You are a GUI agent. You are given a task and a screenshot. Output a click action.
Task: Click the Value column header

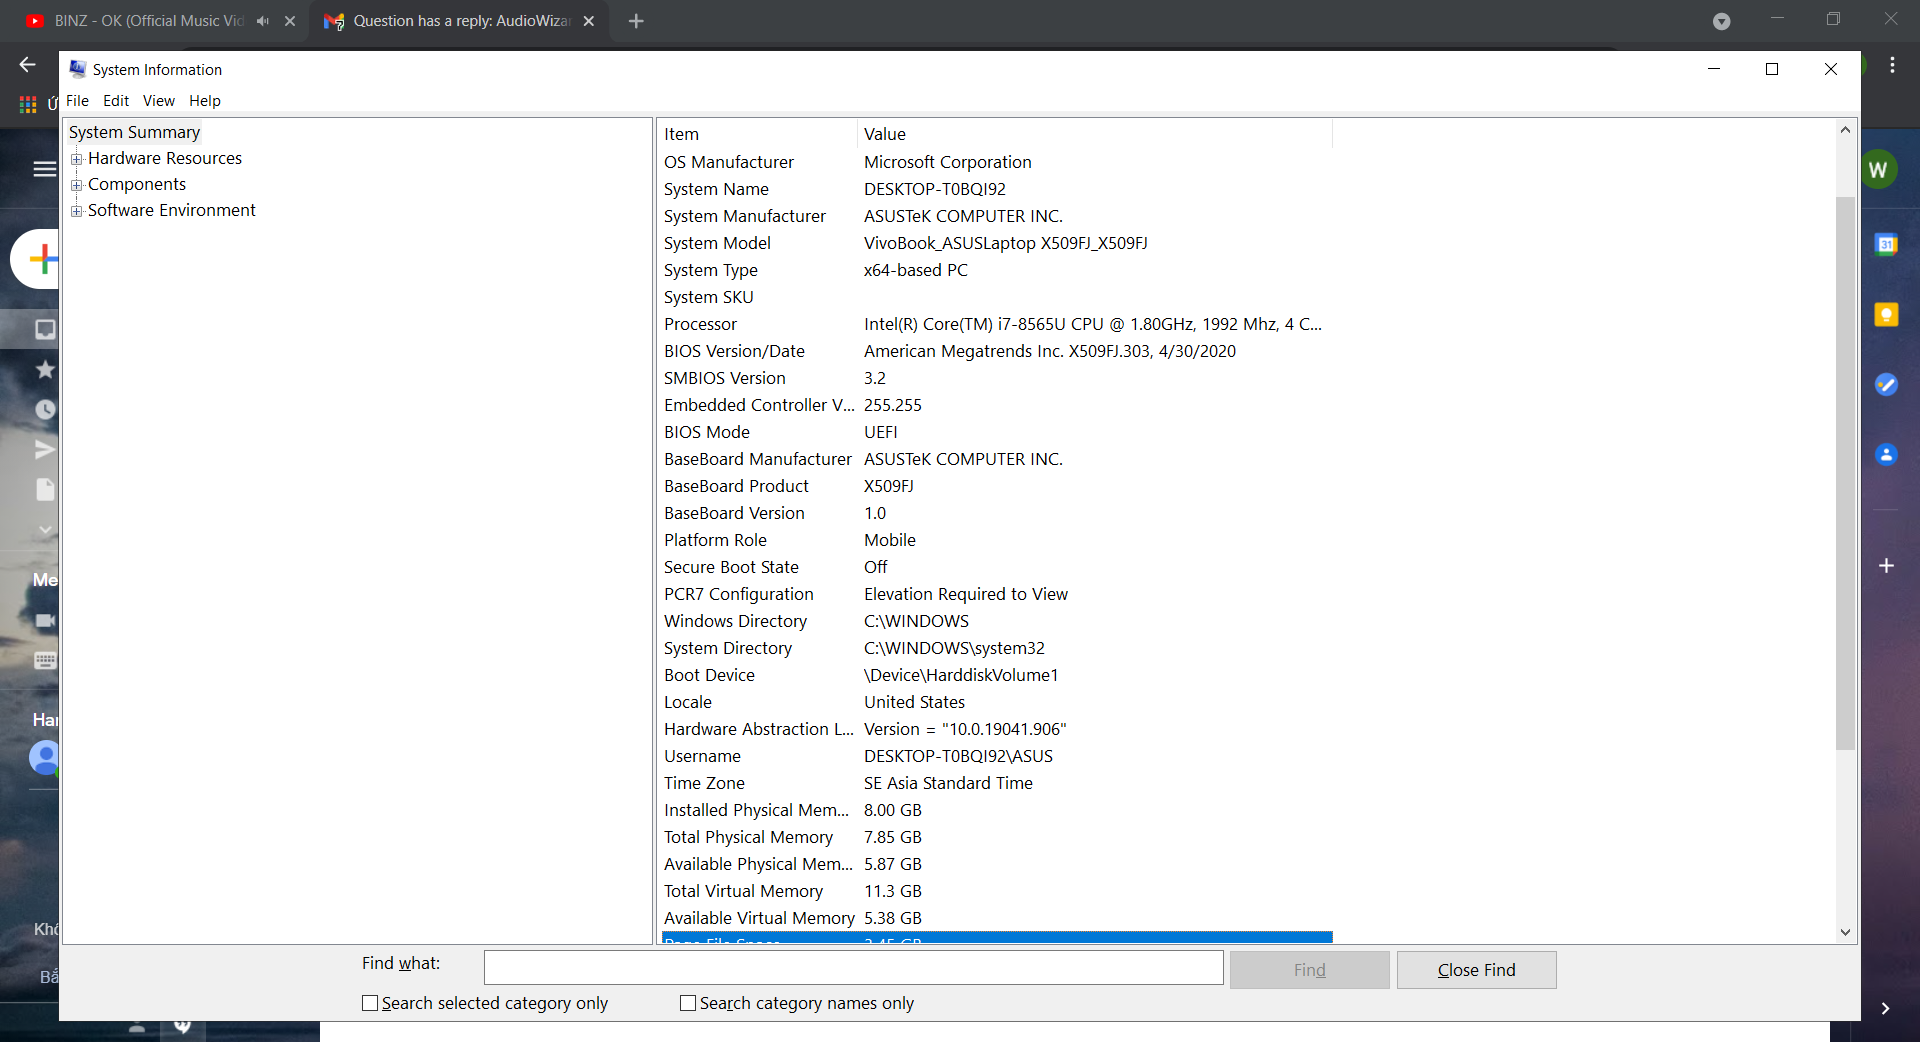click(x=1095, y=134)
